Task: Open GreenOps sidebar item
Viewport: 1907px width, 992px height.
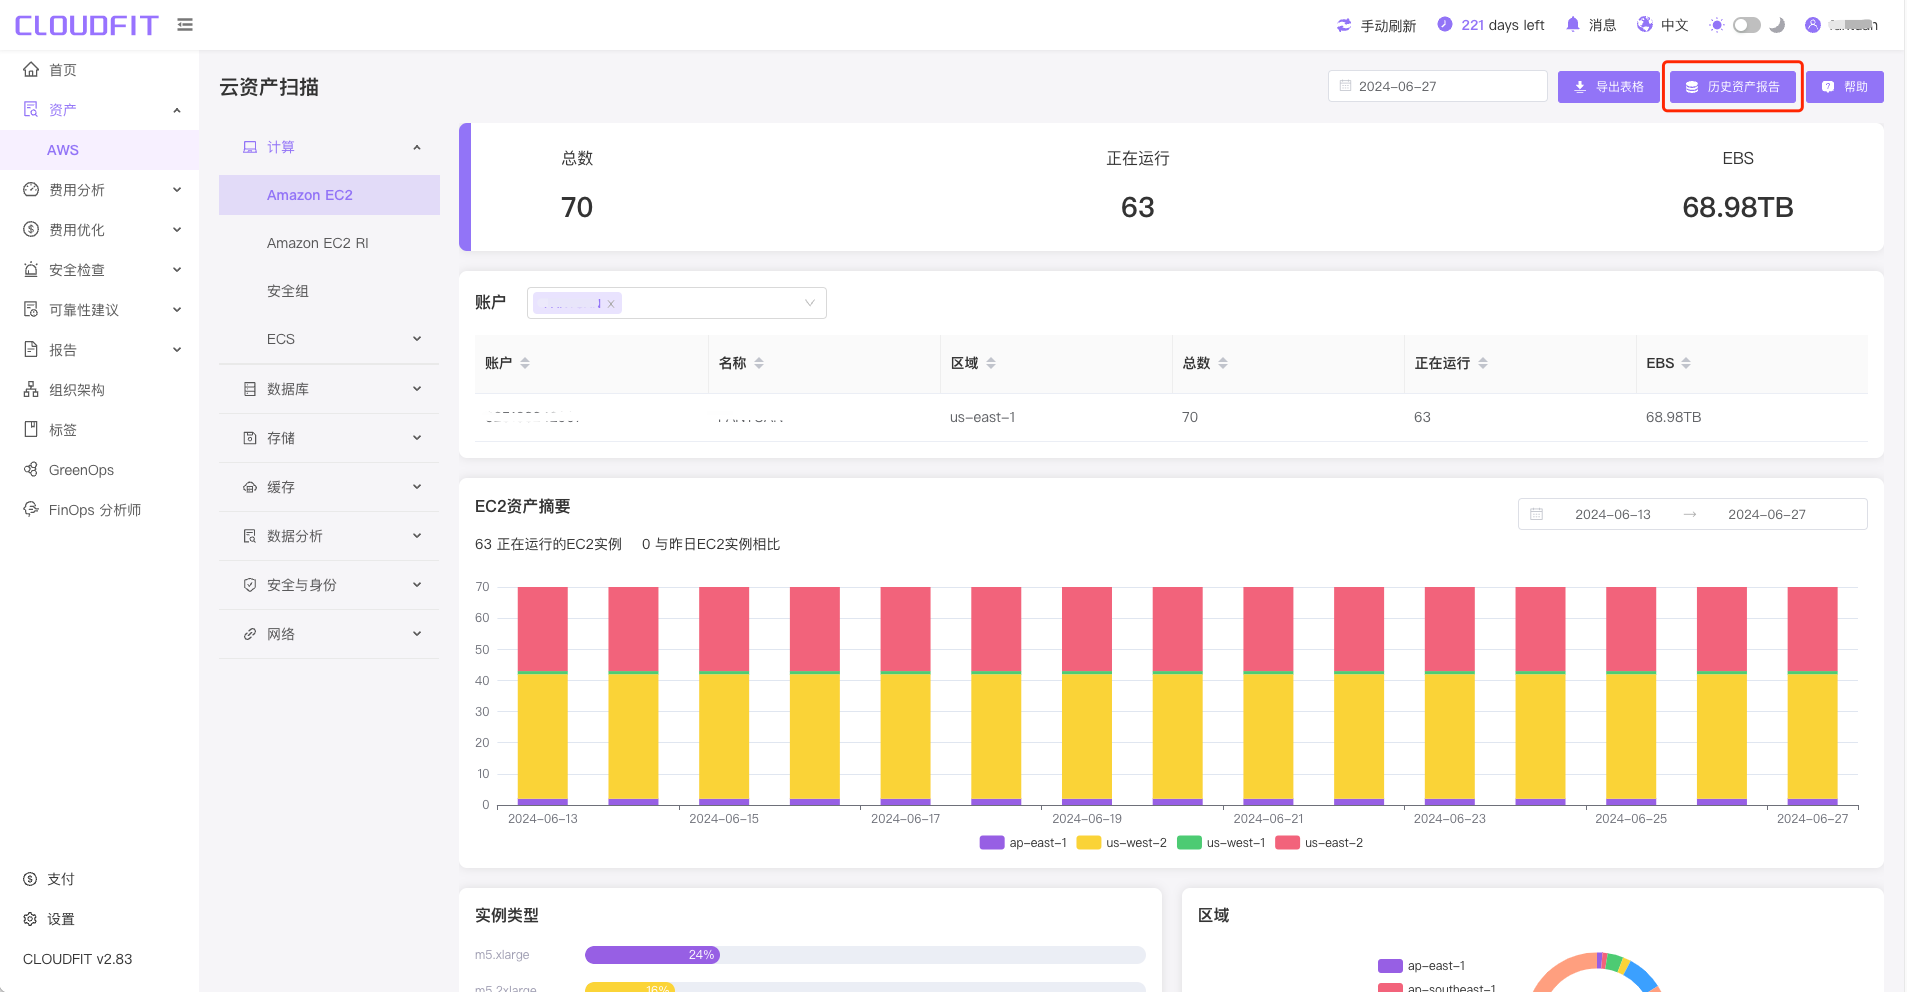Action: pyautogui.click(x=100, y=470)
